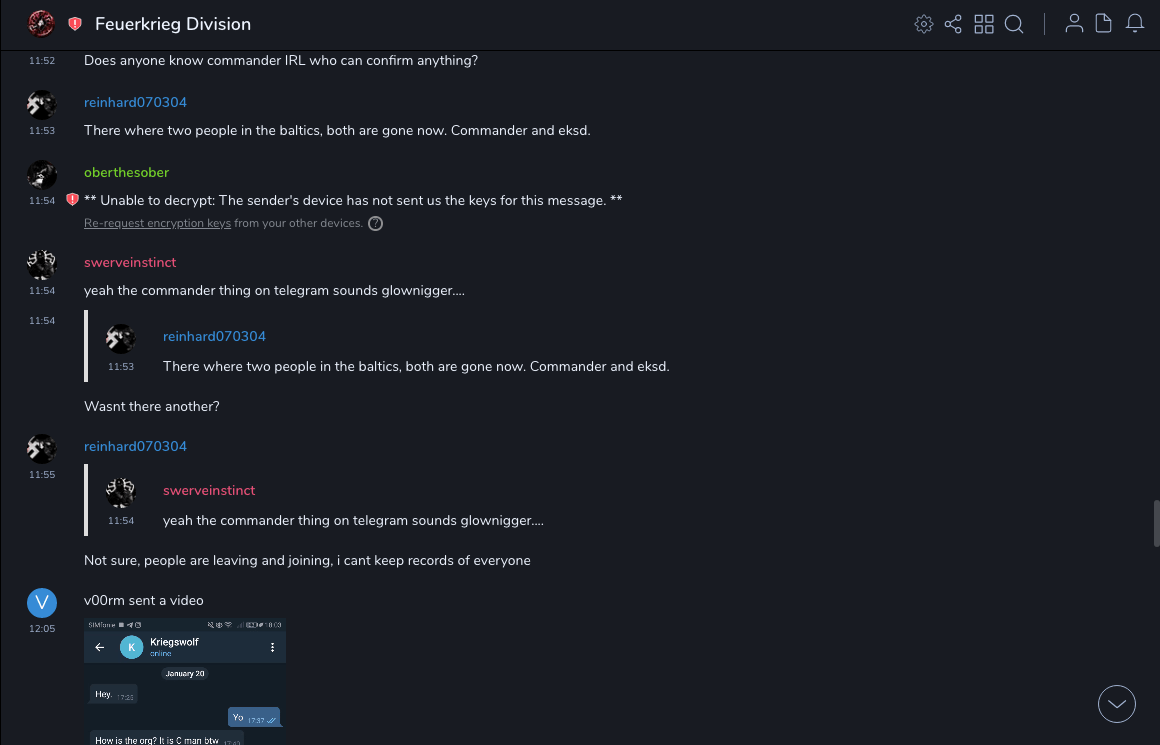Jump to bottom with the chevron button
1160x745 pixels.
point(1117,704)
